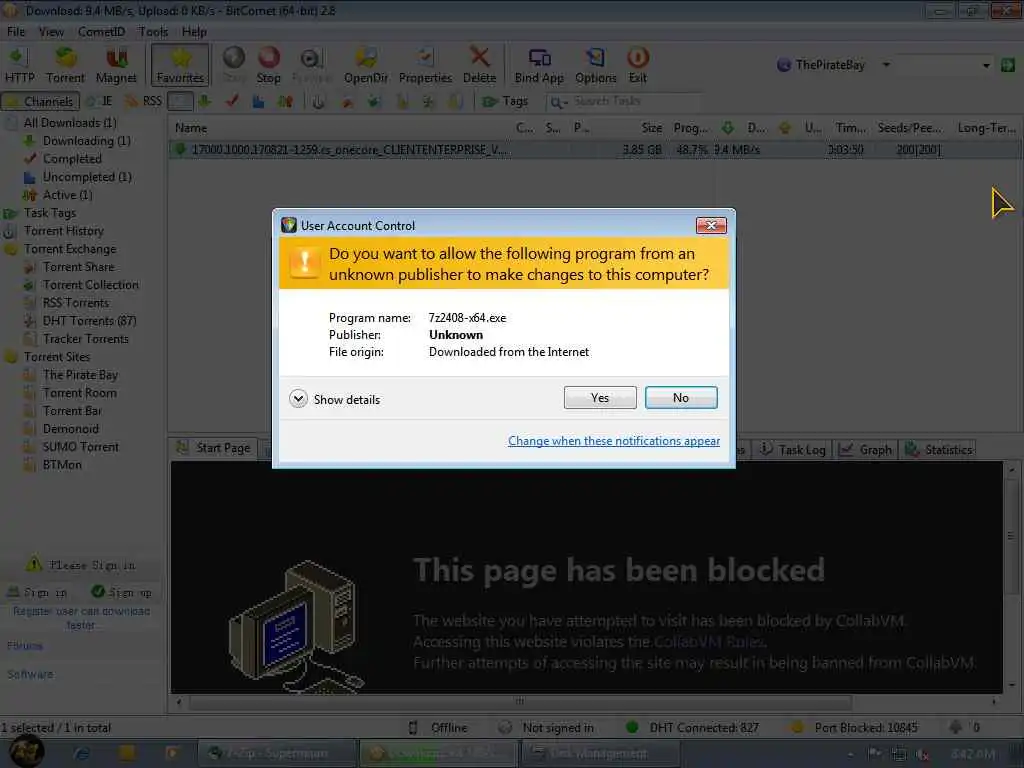Click the green search go button
Viewport: 1024px width, 768px height.
tap(1008, 65)
